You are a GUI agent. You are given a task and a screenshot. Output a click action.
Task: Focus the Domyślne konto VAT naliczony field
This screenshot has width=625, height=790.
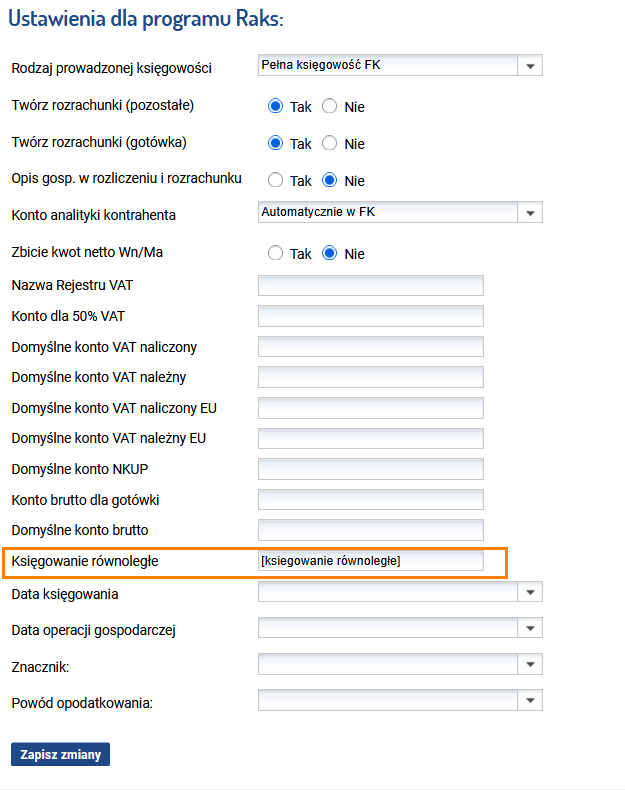tap(371, 347)
